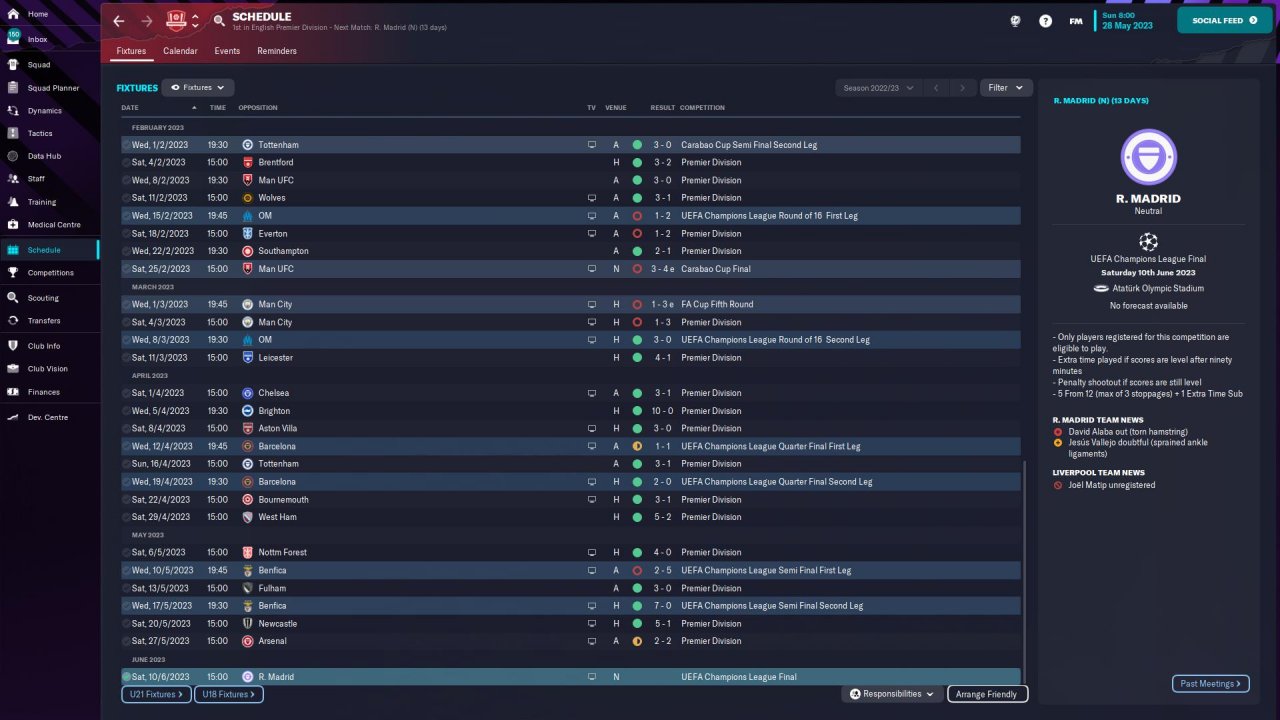Open the Filter dropdown

1005,88
